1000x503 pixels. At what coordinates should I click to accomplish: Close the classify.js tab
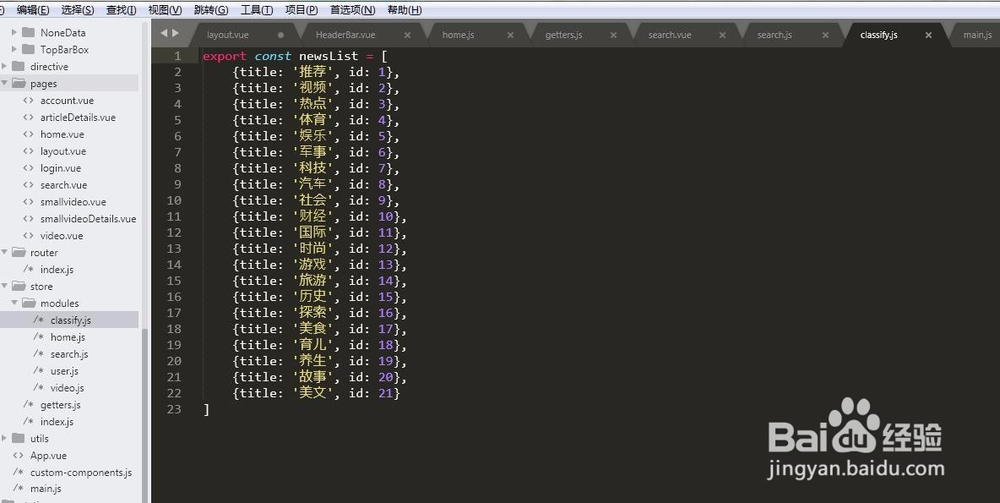click(929, 35)
